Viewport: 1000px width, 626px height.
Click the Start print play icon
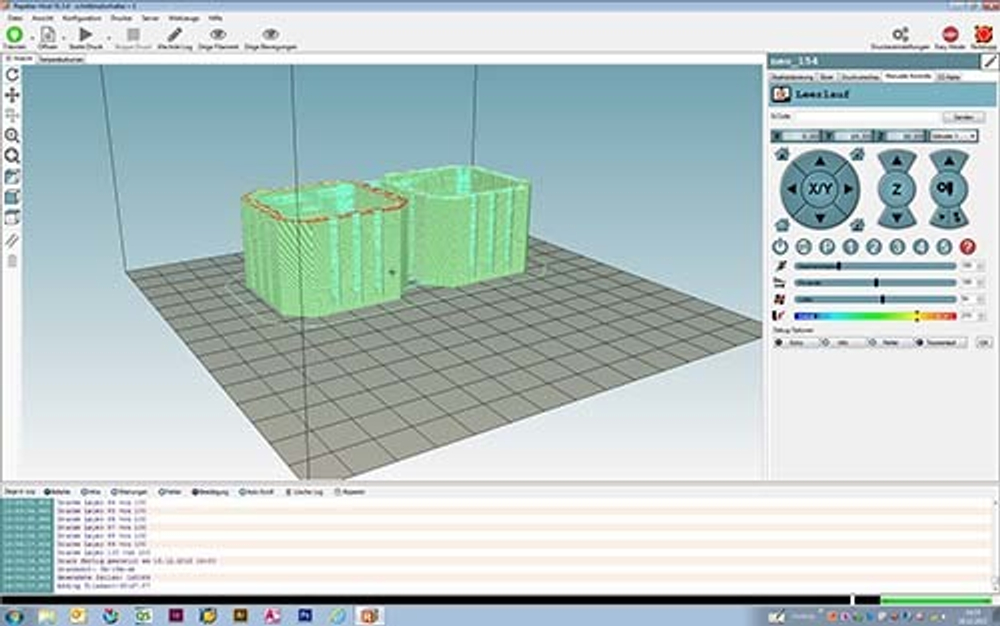tap(86, 35)
